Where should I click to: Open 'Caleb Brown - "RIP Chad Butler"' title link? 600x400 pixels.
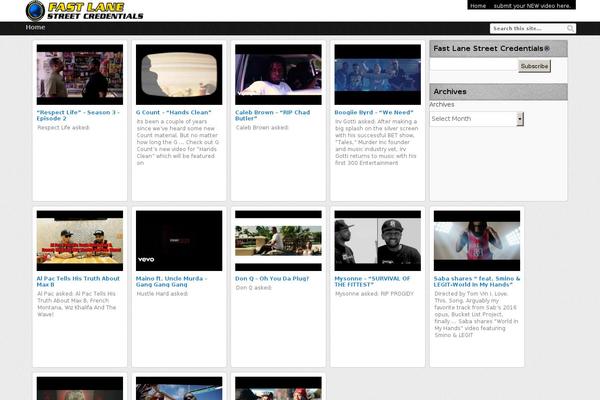(x=272, y=115)
